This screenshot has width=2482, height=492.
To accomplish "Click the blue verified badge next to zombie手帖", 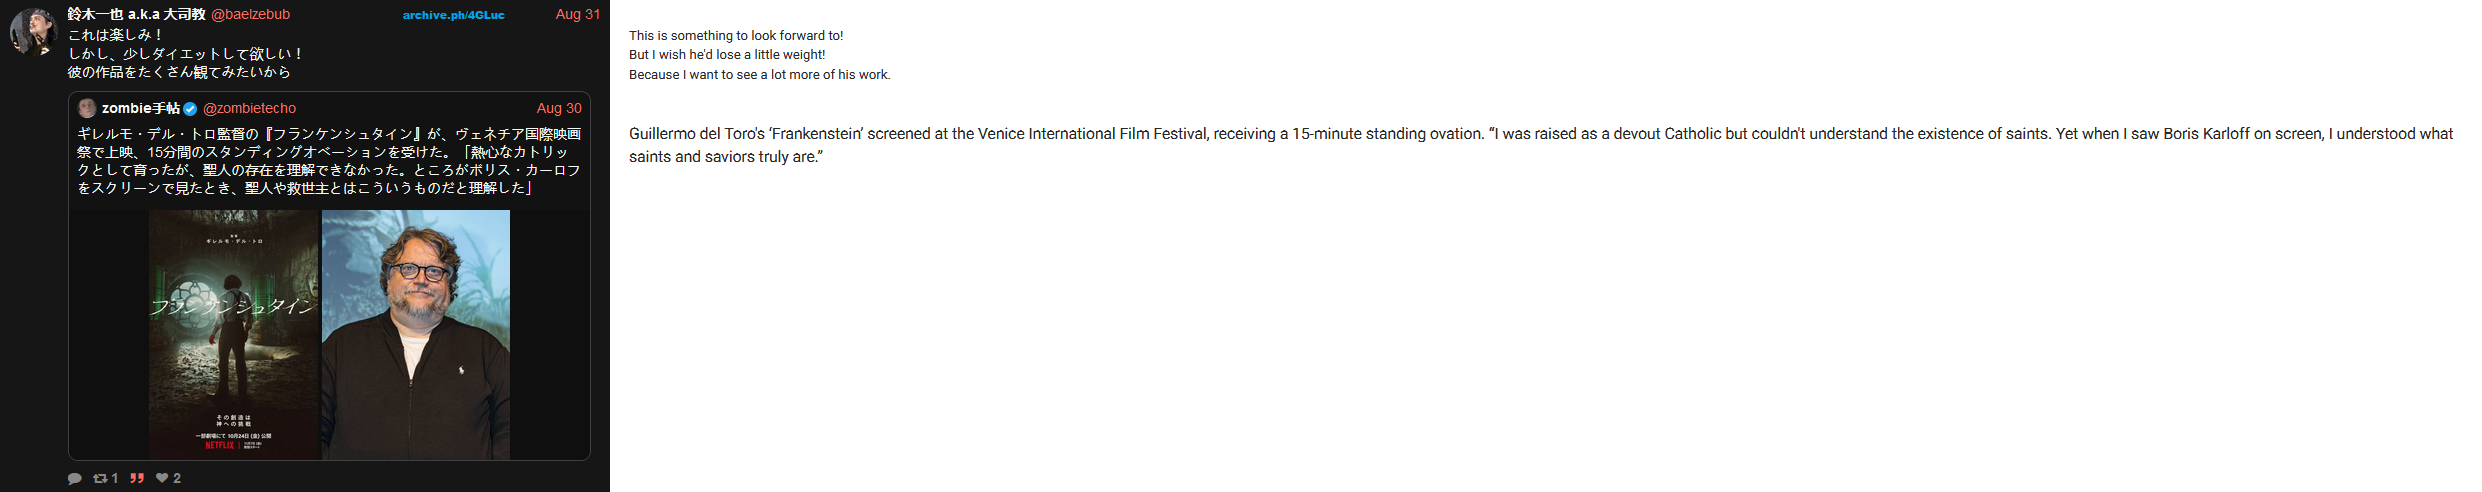I will click(190, 109).
